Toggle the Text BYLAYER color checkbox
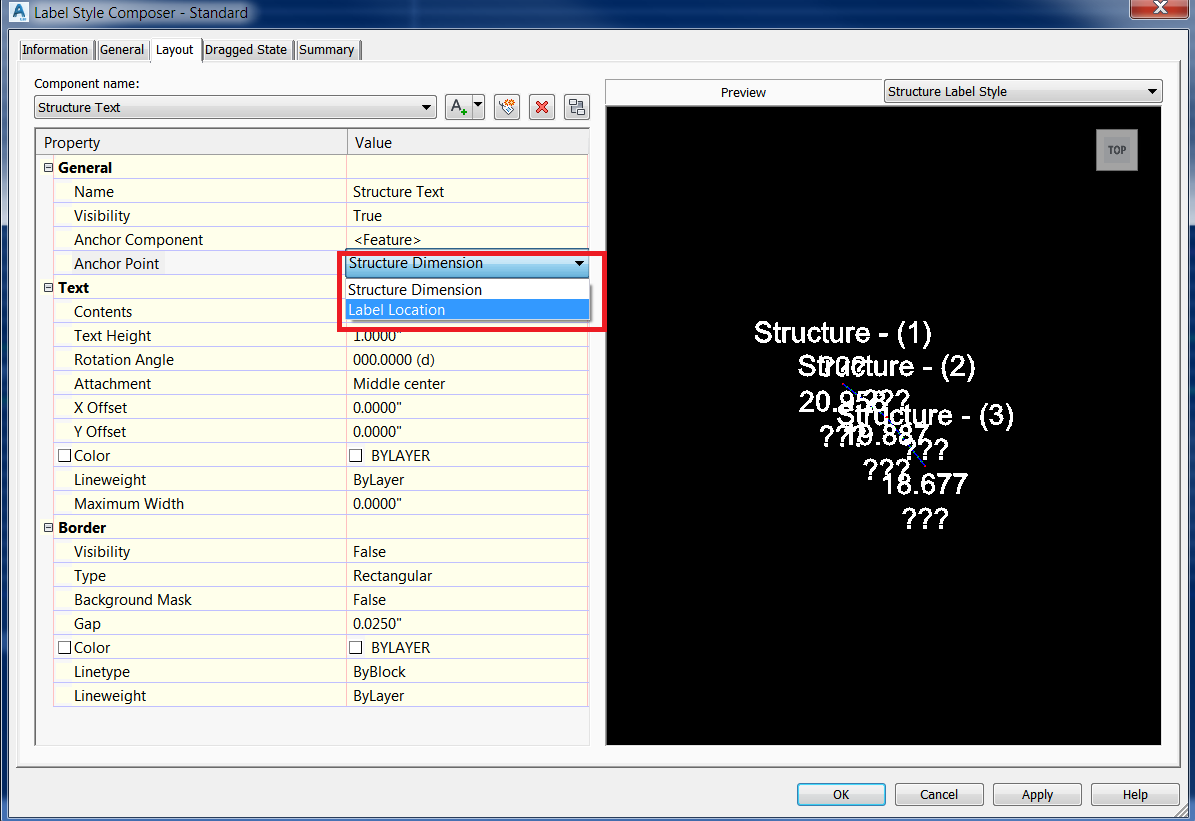This screenshot has width=1195, height=821. 355,456
